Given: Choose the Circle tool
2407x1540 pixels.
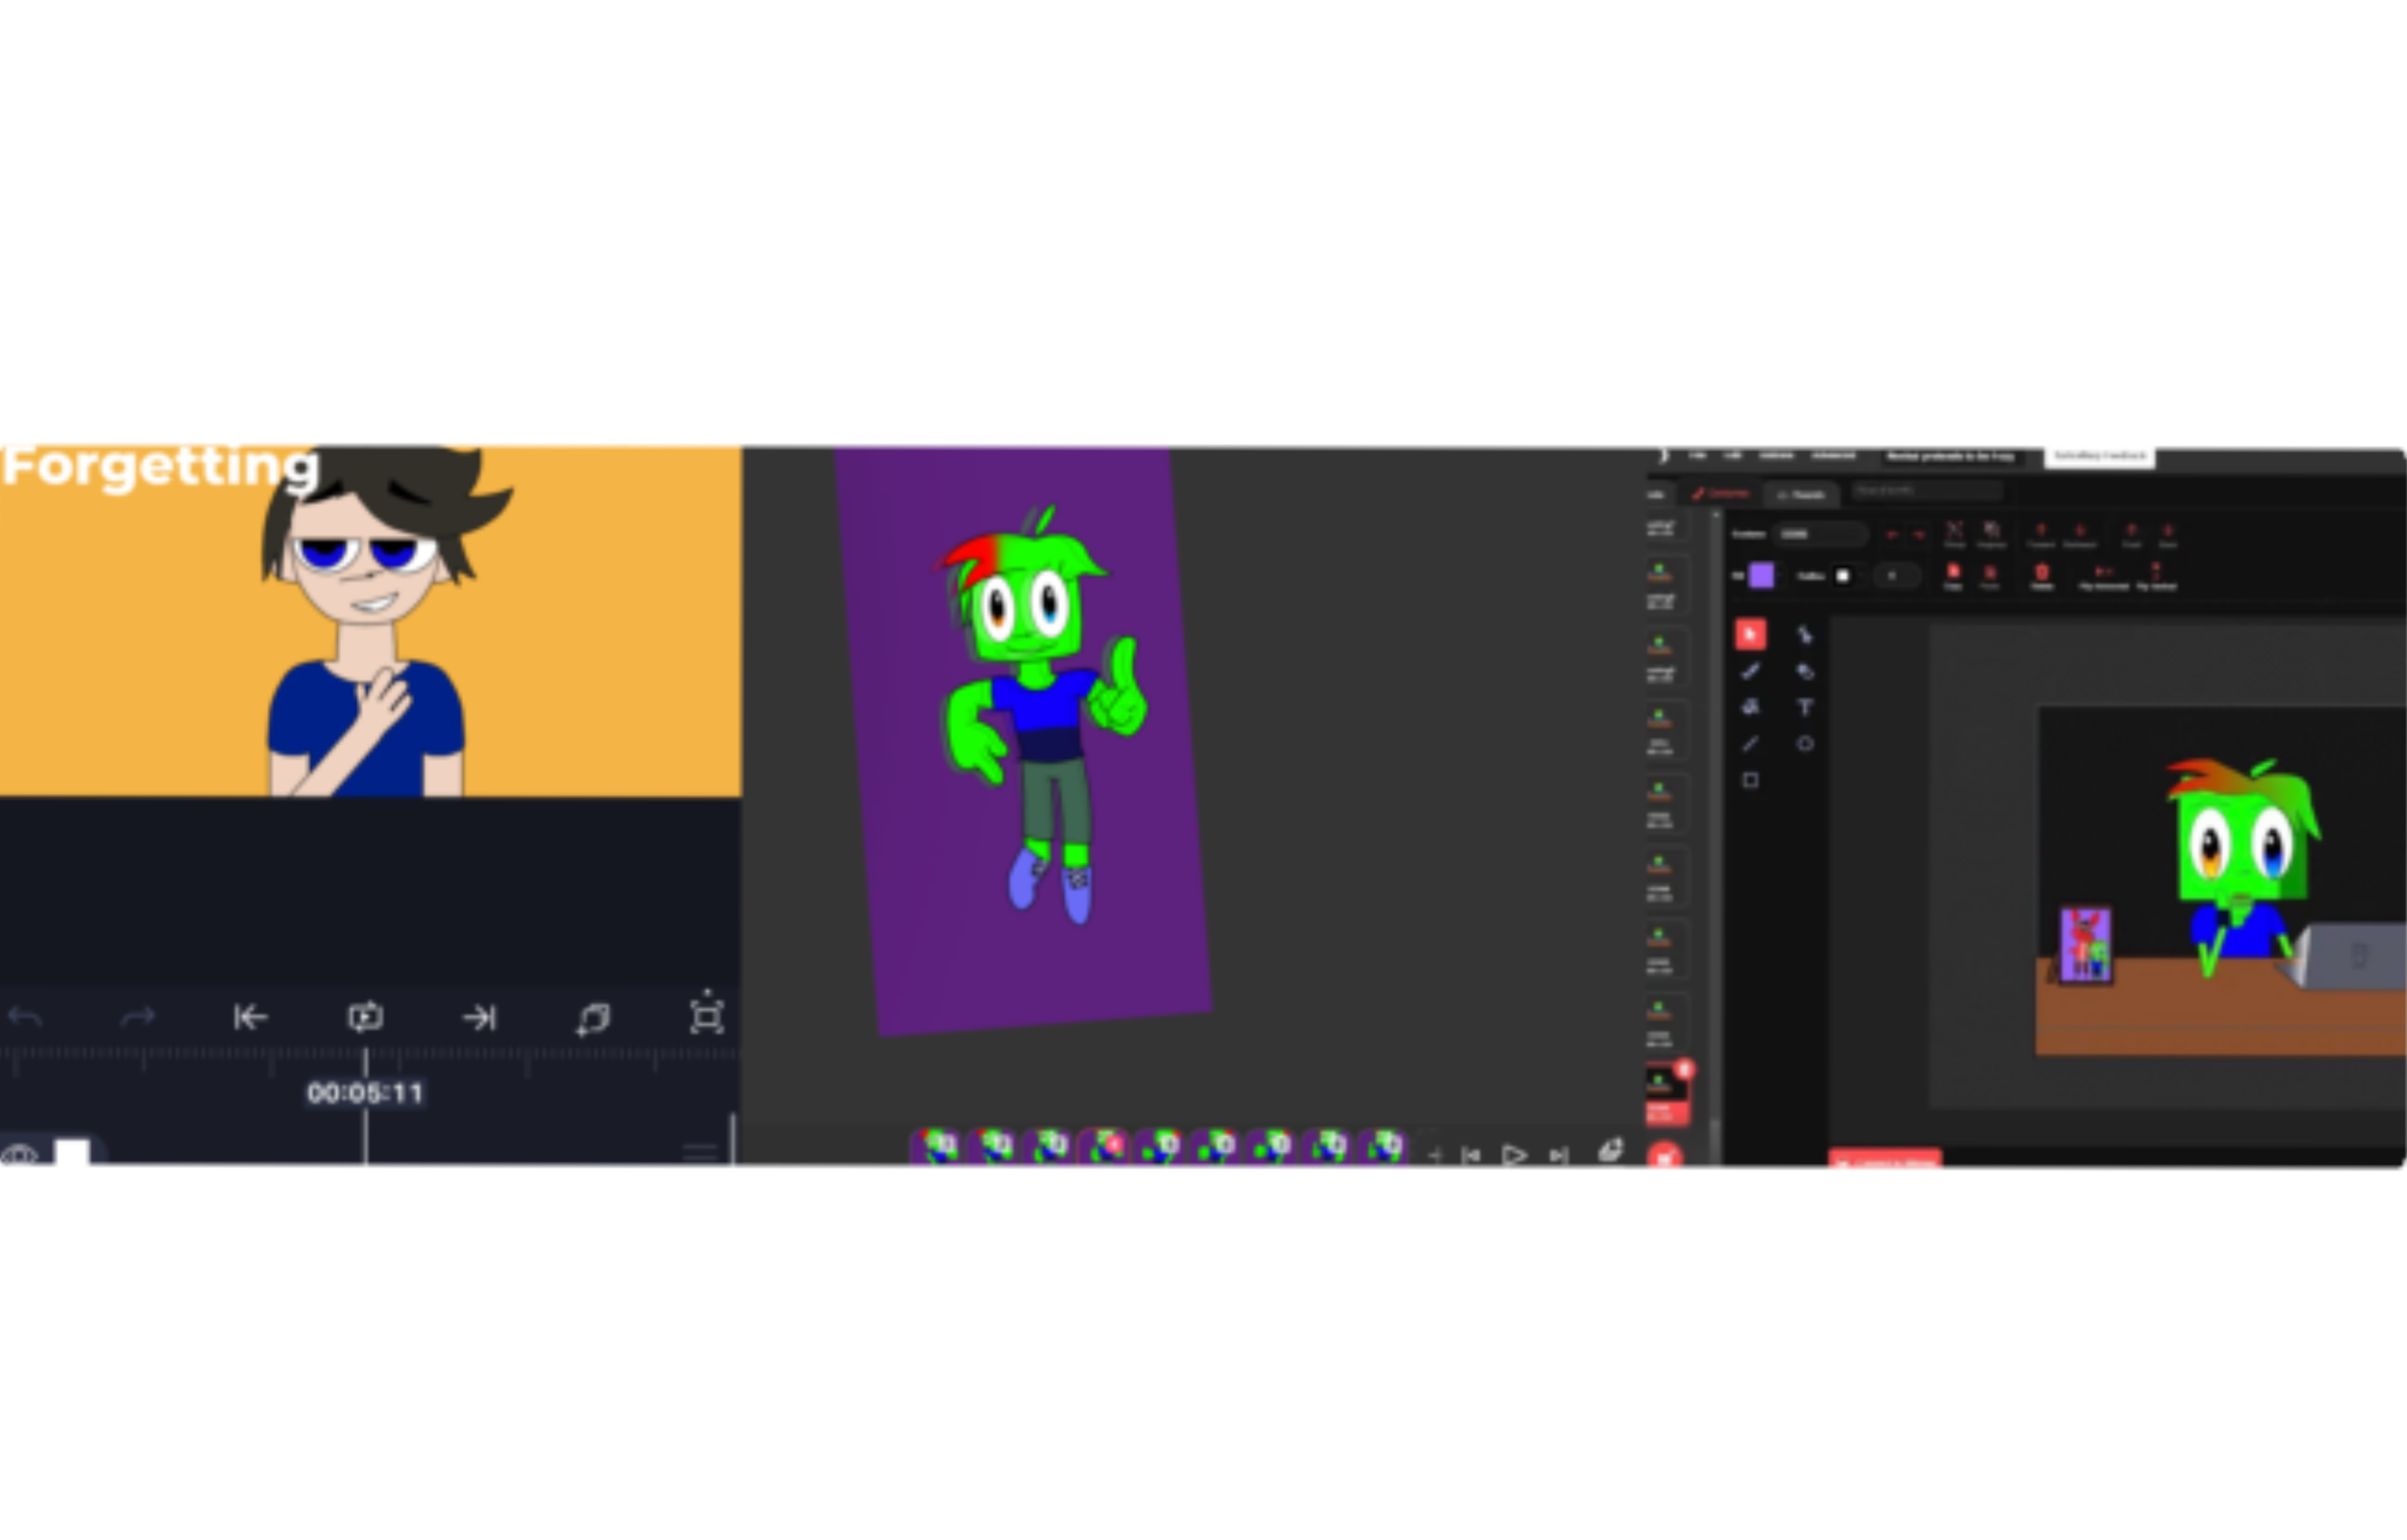Looking at the screenshot, I should [x=1805, y=744].
